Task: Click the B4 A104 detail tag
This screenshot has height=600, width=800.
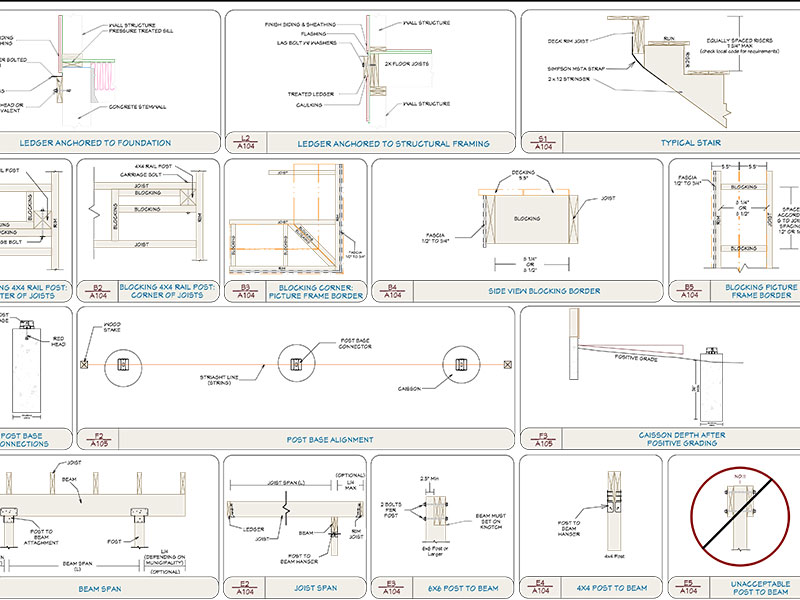Action: point(392,291)
